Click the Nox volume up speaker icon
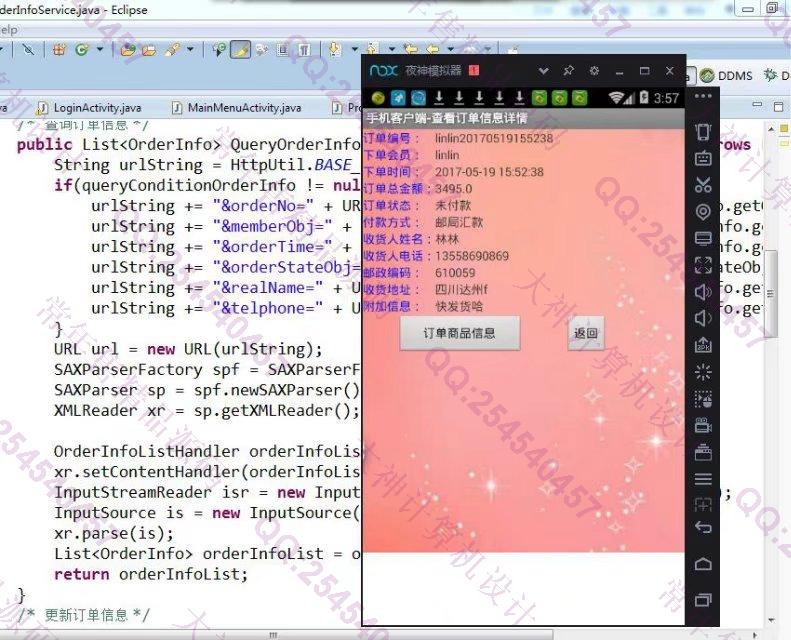 click(x=703, y=292)
